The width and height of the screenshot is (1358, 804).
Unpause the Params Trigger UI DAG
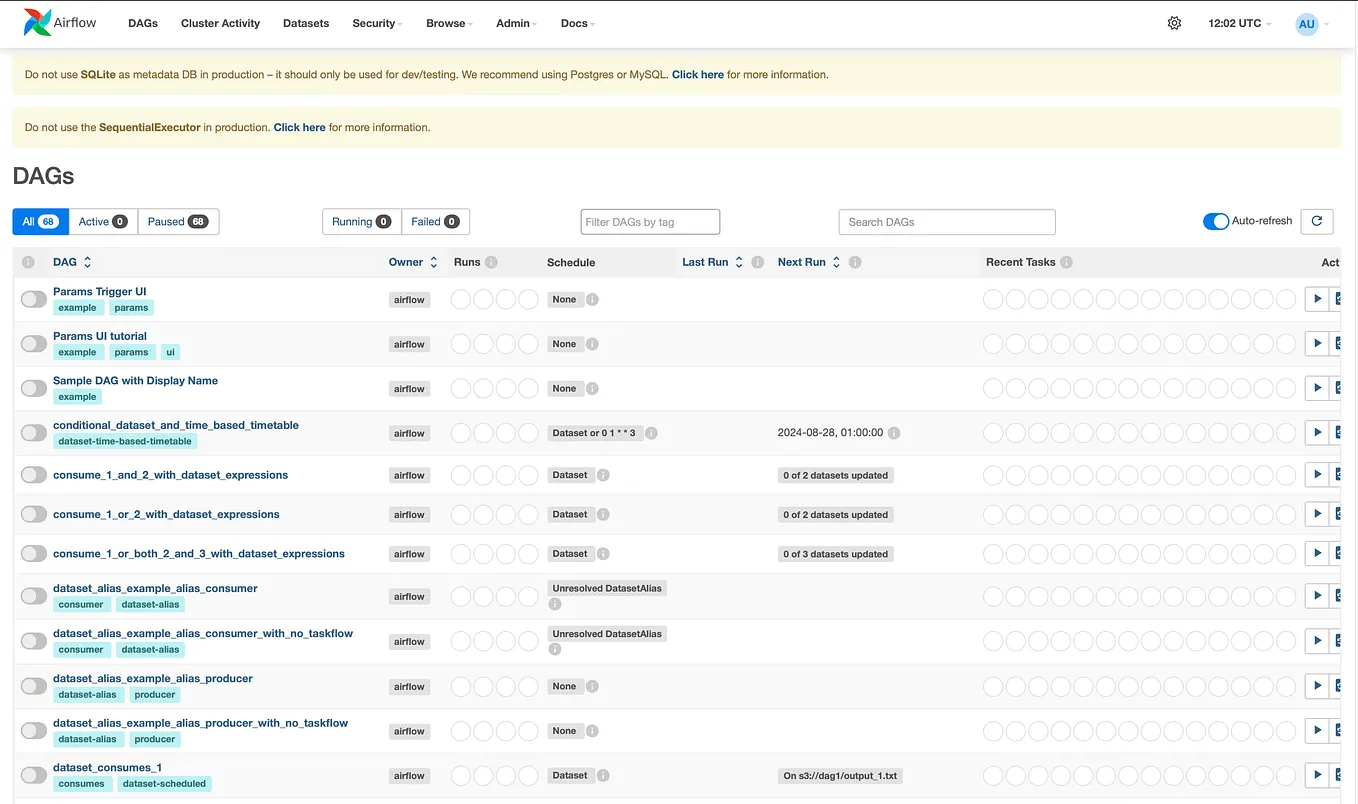[33, 298]
